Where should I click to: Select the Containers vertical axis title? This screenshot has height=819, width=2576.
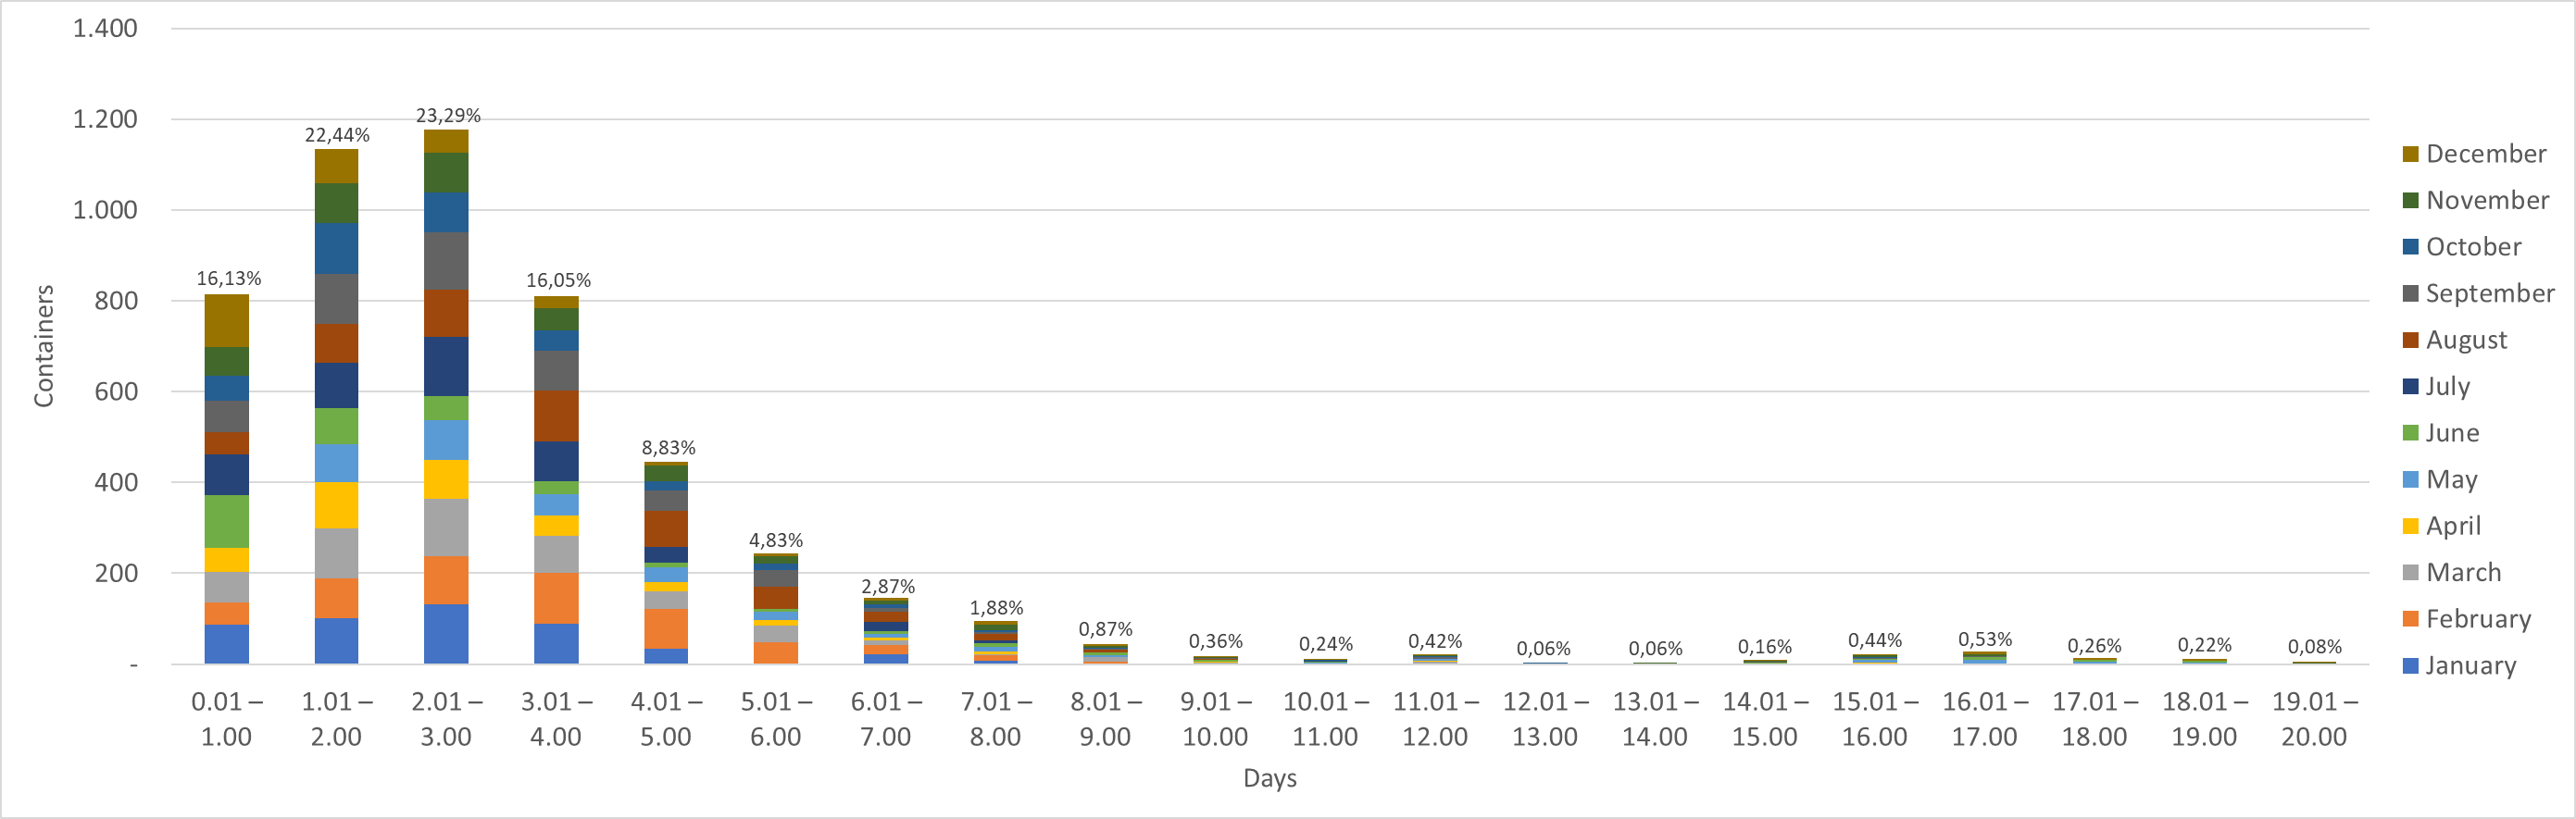(44, 346)
